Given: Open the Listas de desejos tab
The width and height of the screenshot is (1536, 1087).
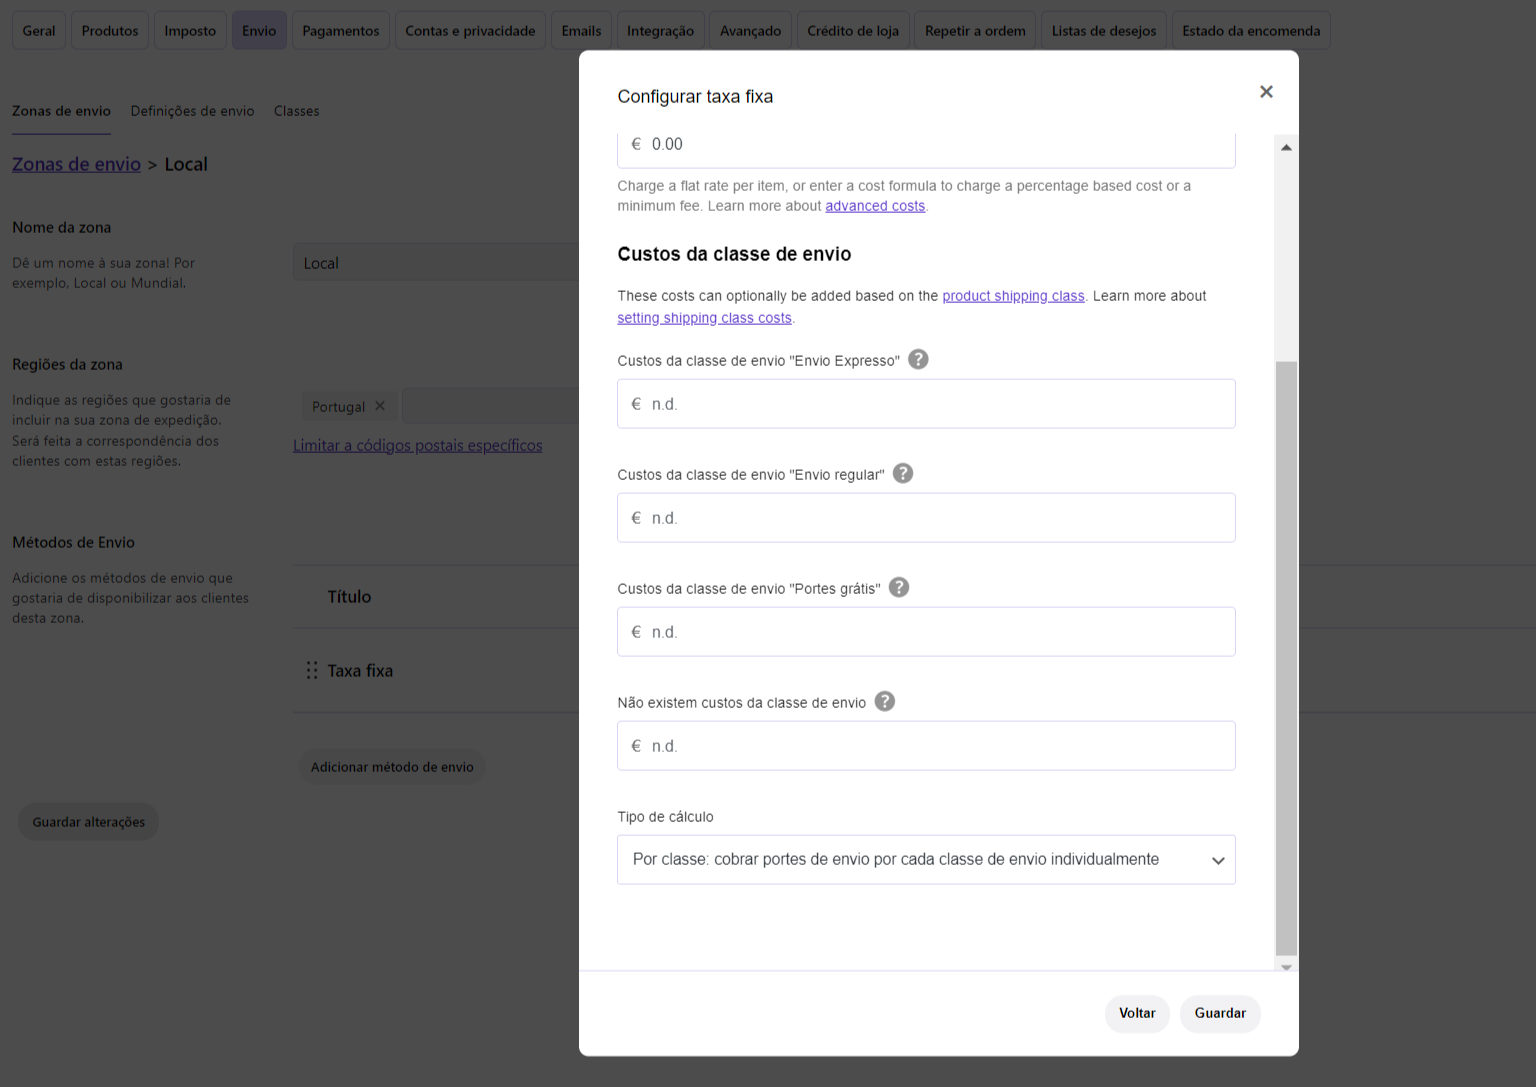Looking at the screenshot, I should pos(1104,31).
